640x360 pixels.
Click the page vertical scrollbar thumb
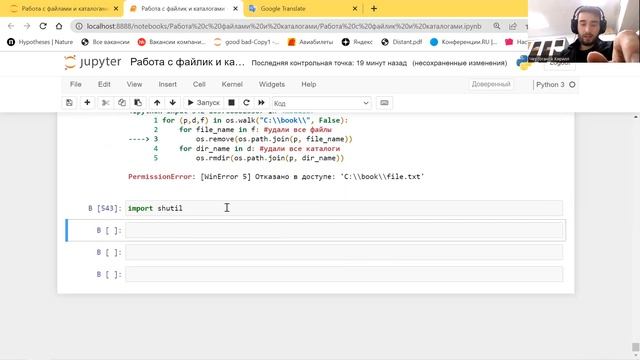(636, 347)
